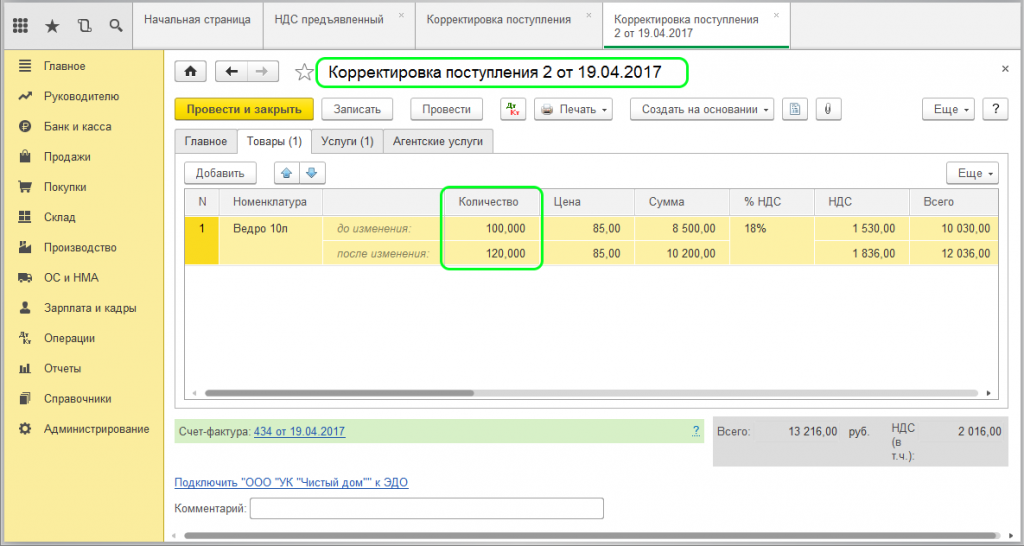The height and width of the screenshot is (546, 1024).
Task: Open the sections menu grid icon
Action: point(20,25)
